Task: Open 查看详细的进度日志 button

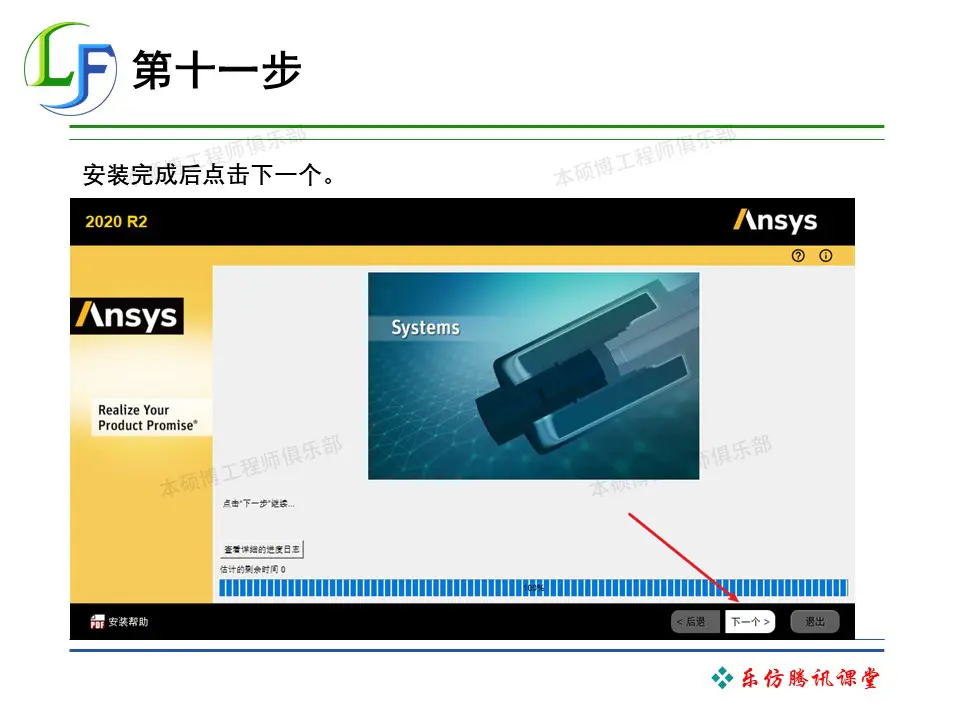Action: click(261, 549)
